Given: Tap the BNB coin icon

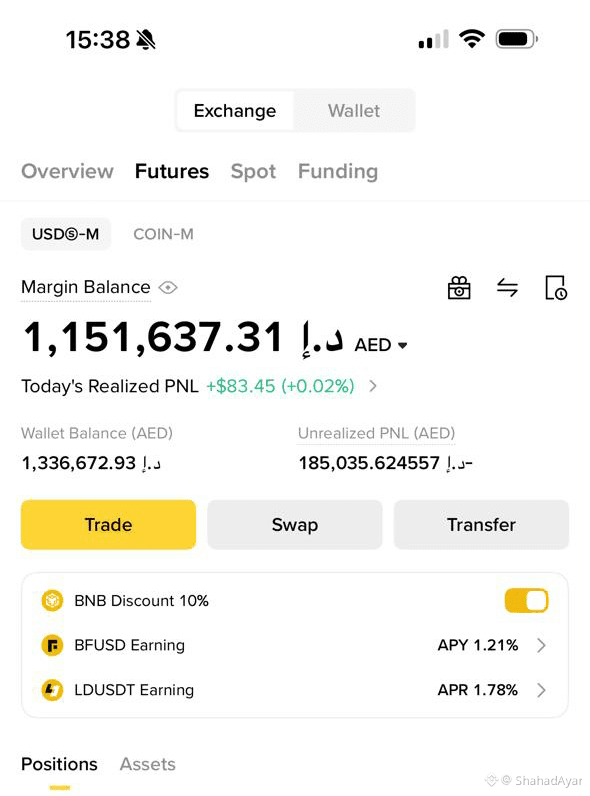Looking at the screenshot, I should [x=52, y=601].
